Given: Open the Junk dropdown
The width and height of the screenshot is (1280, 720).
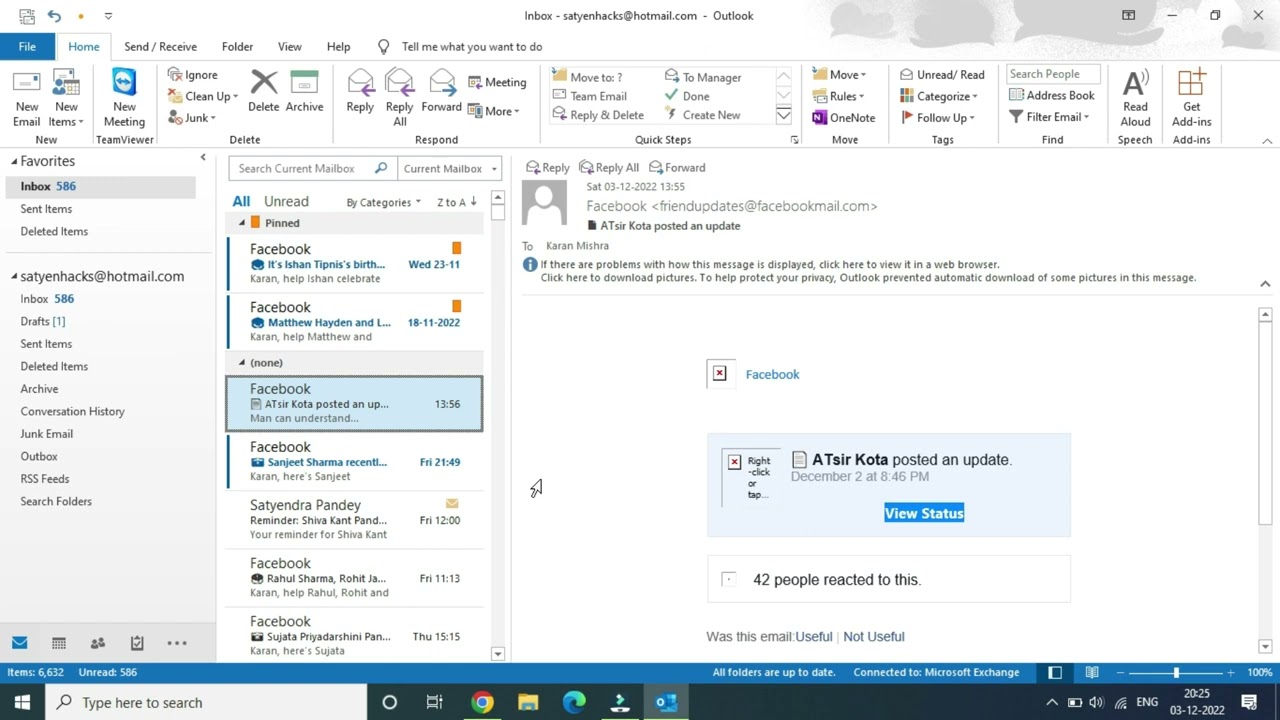Looking at the screenshot, I should point(192,117).
